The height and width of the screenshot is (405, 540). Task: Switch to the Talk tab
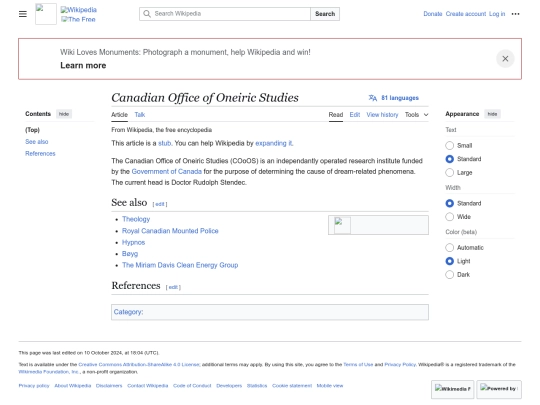point(139,115)
